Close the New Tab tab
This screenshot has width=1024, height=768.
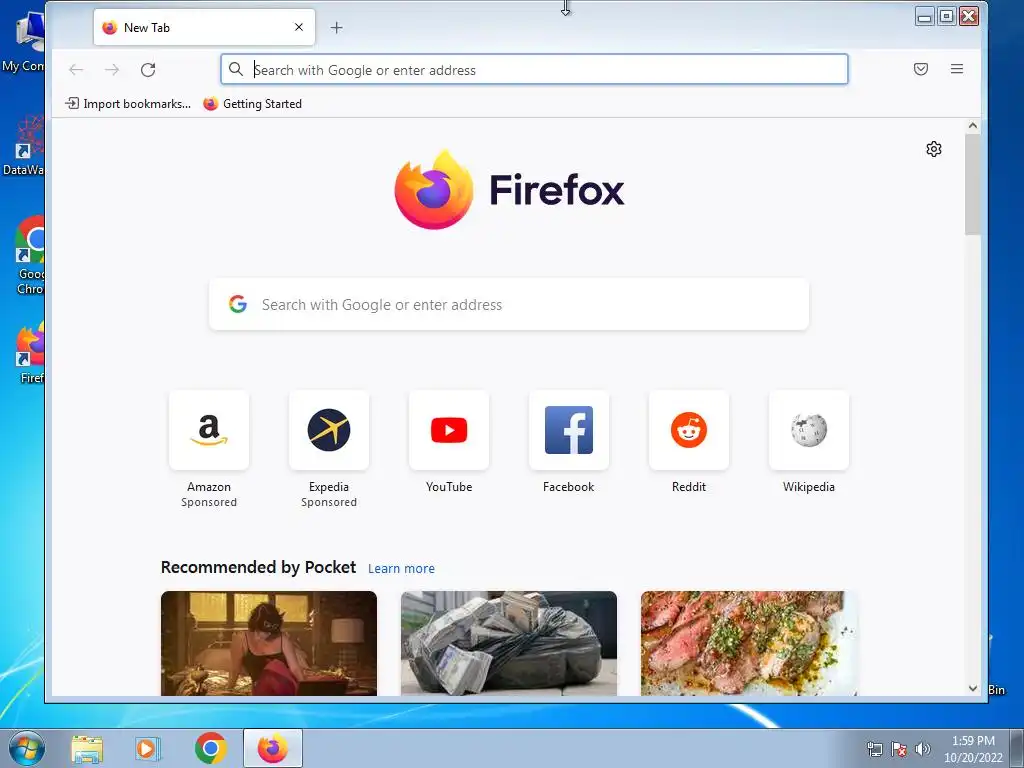298,27
